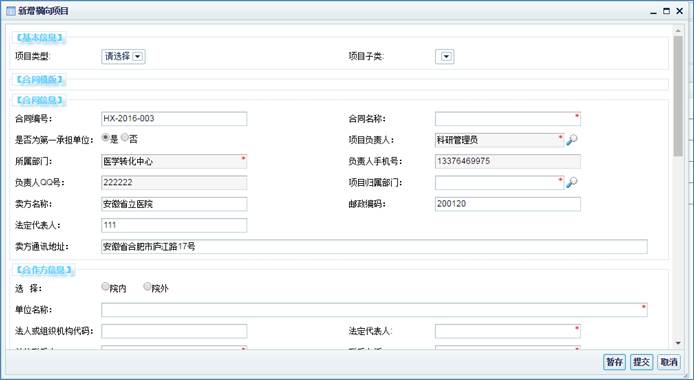
Task: Click the 卖方名称 field 安徽省立医院
Action: (x=174, y=204)
